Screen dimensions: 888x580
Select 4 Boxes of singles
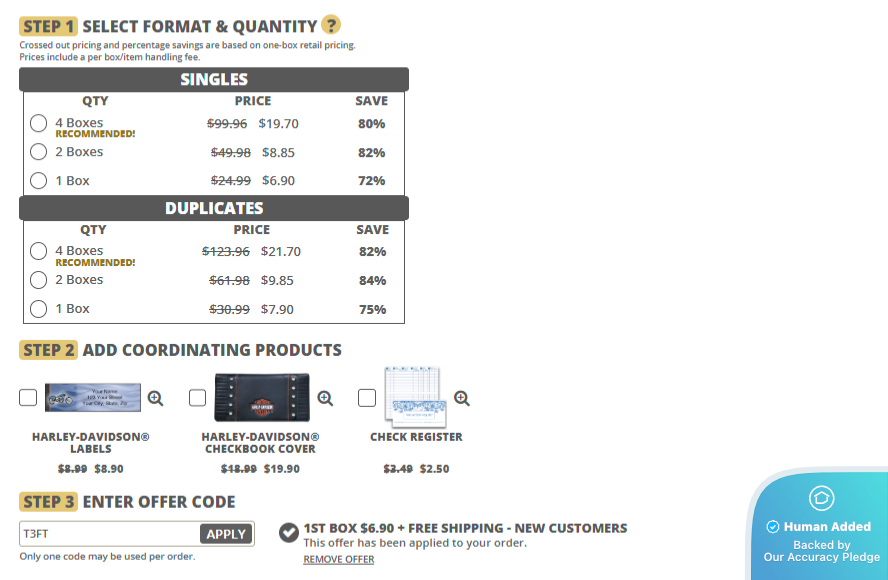(x=38, y=123)
